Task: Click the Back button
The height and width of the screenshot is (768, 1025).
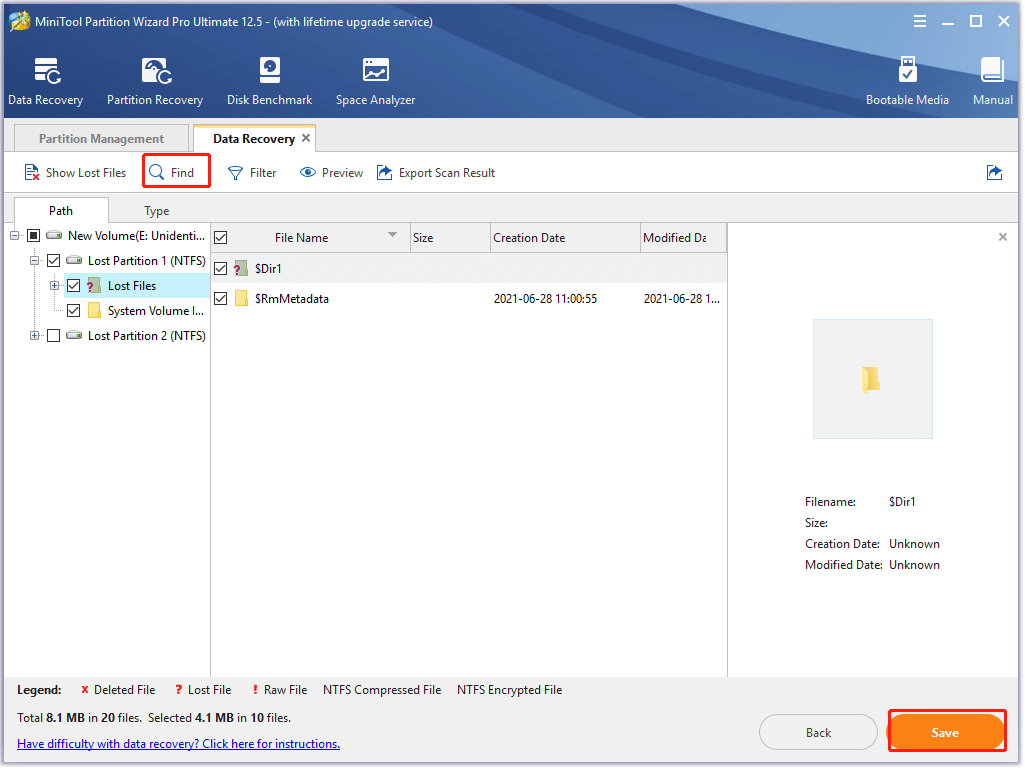Action: (x=818, y=732)
